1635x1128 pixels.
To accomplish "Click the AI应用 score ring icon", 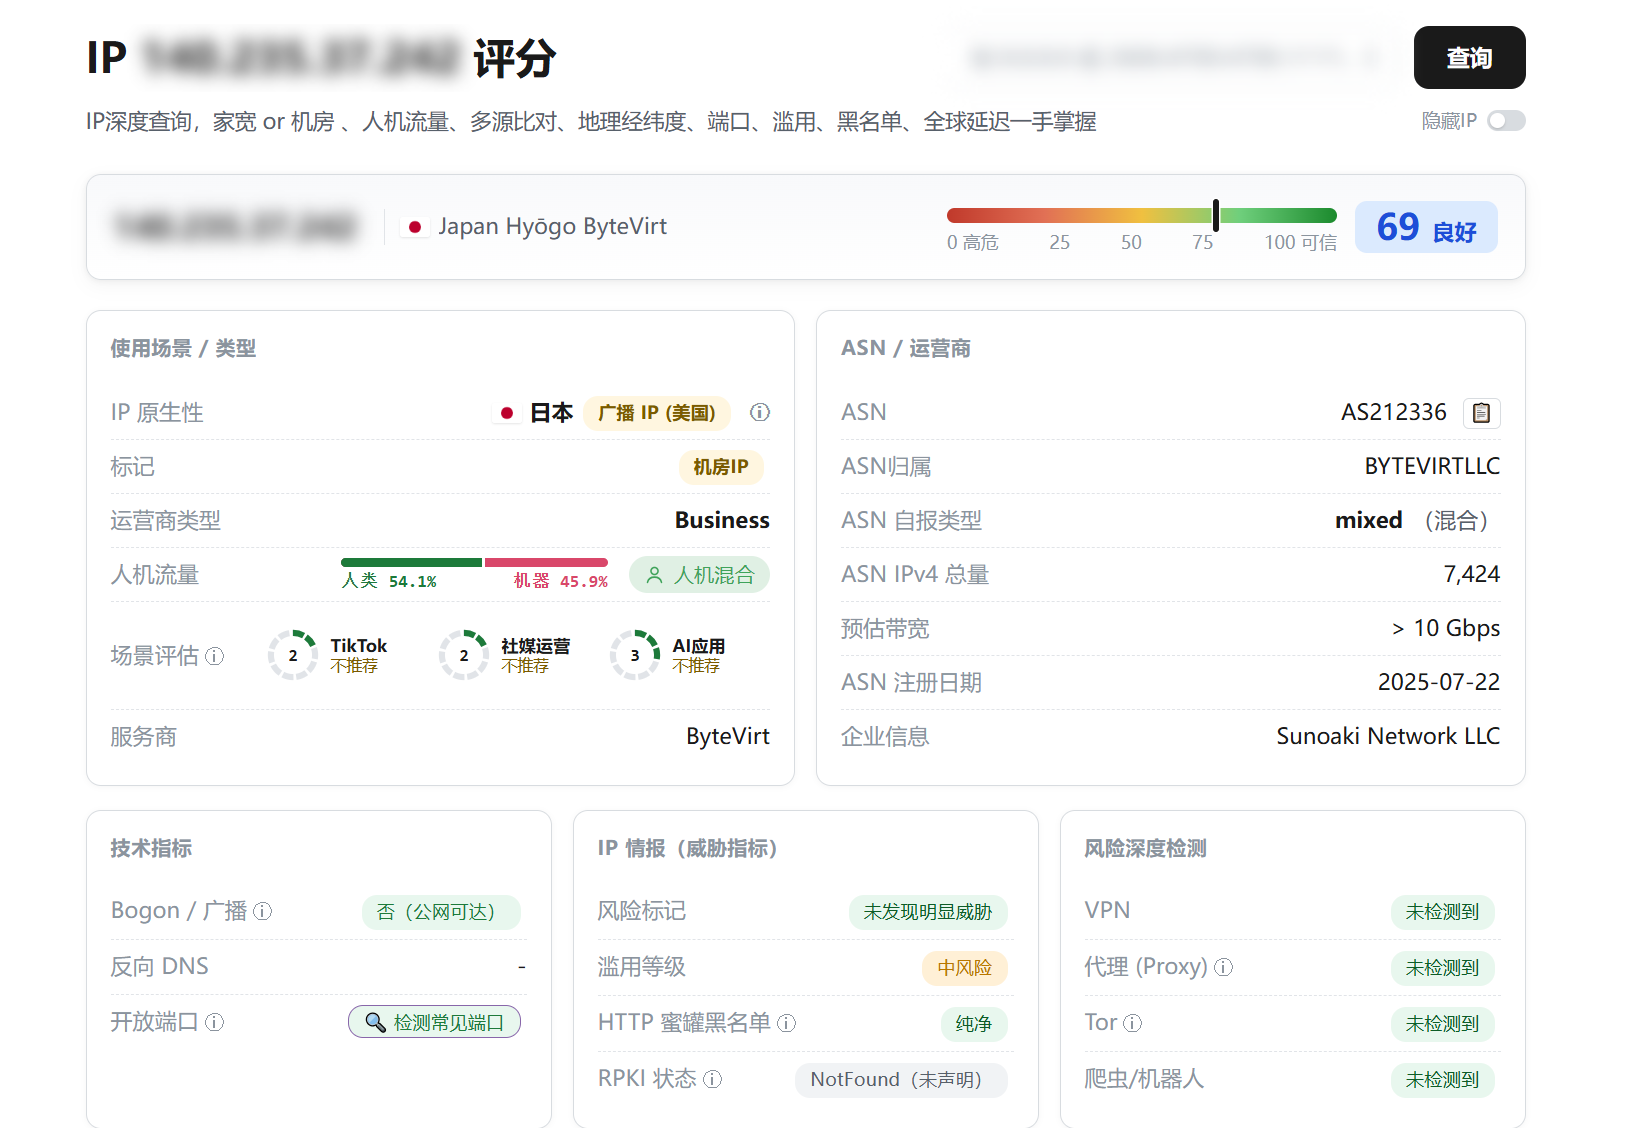I will pos(635,655).
